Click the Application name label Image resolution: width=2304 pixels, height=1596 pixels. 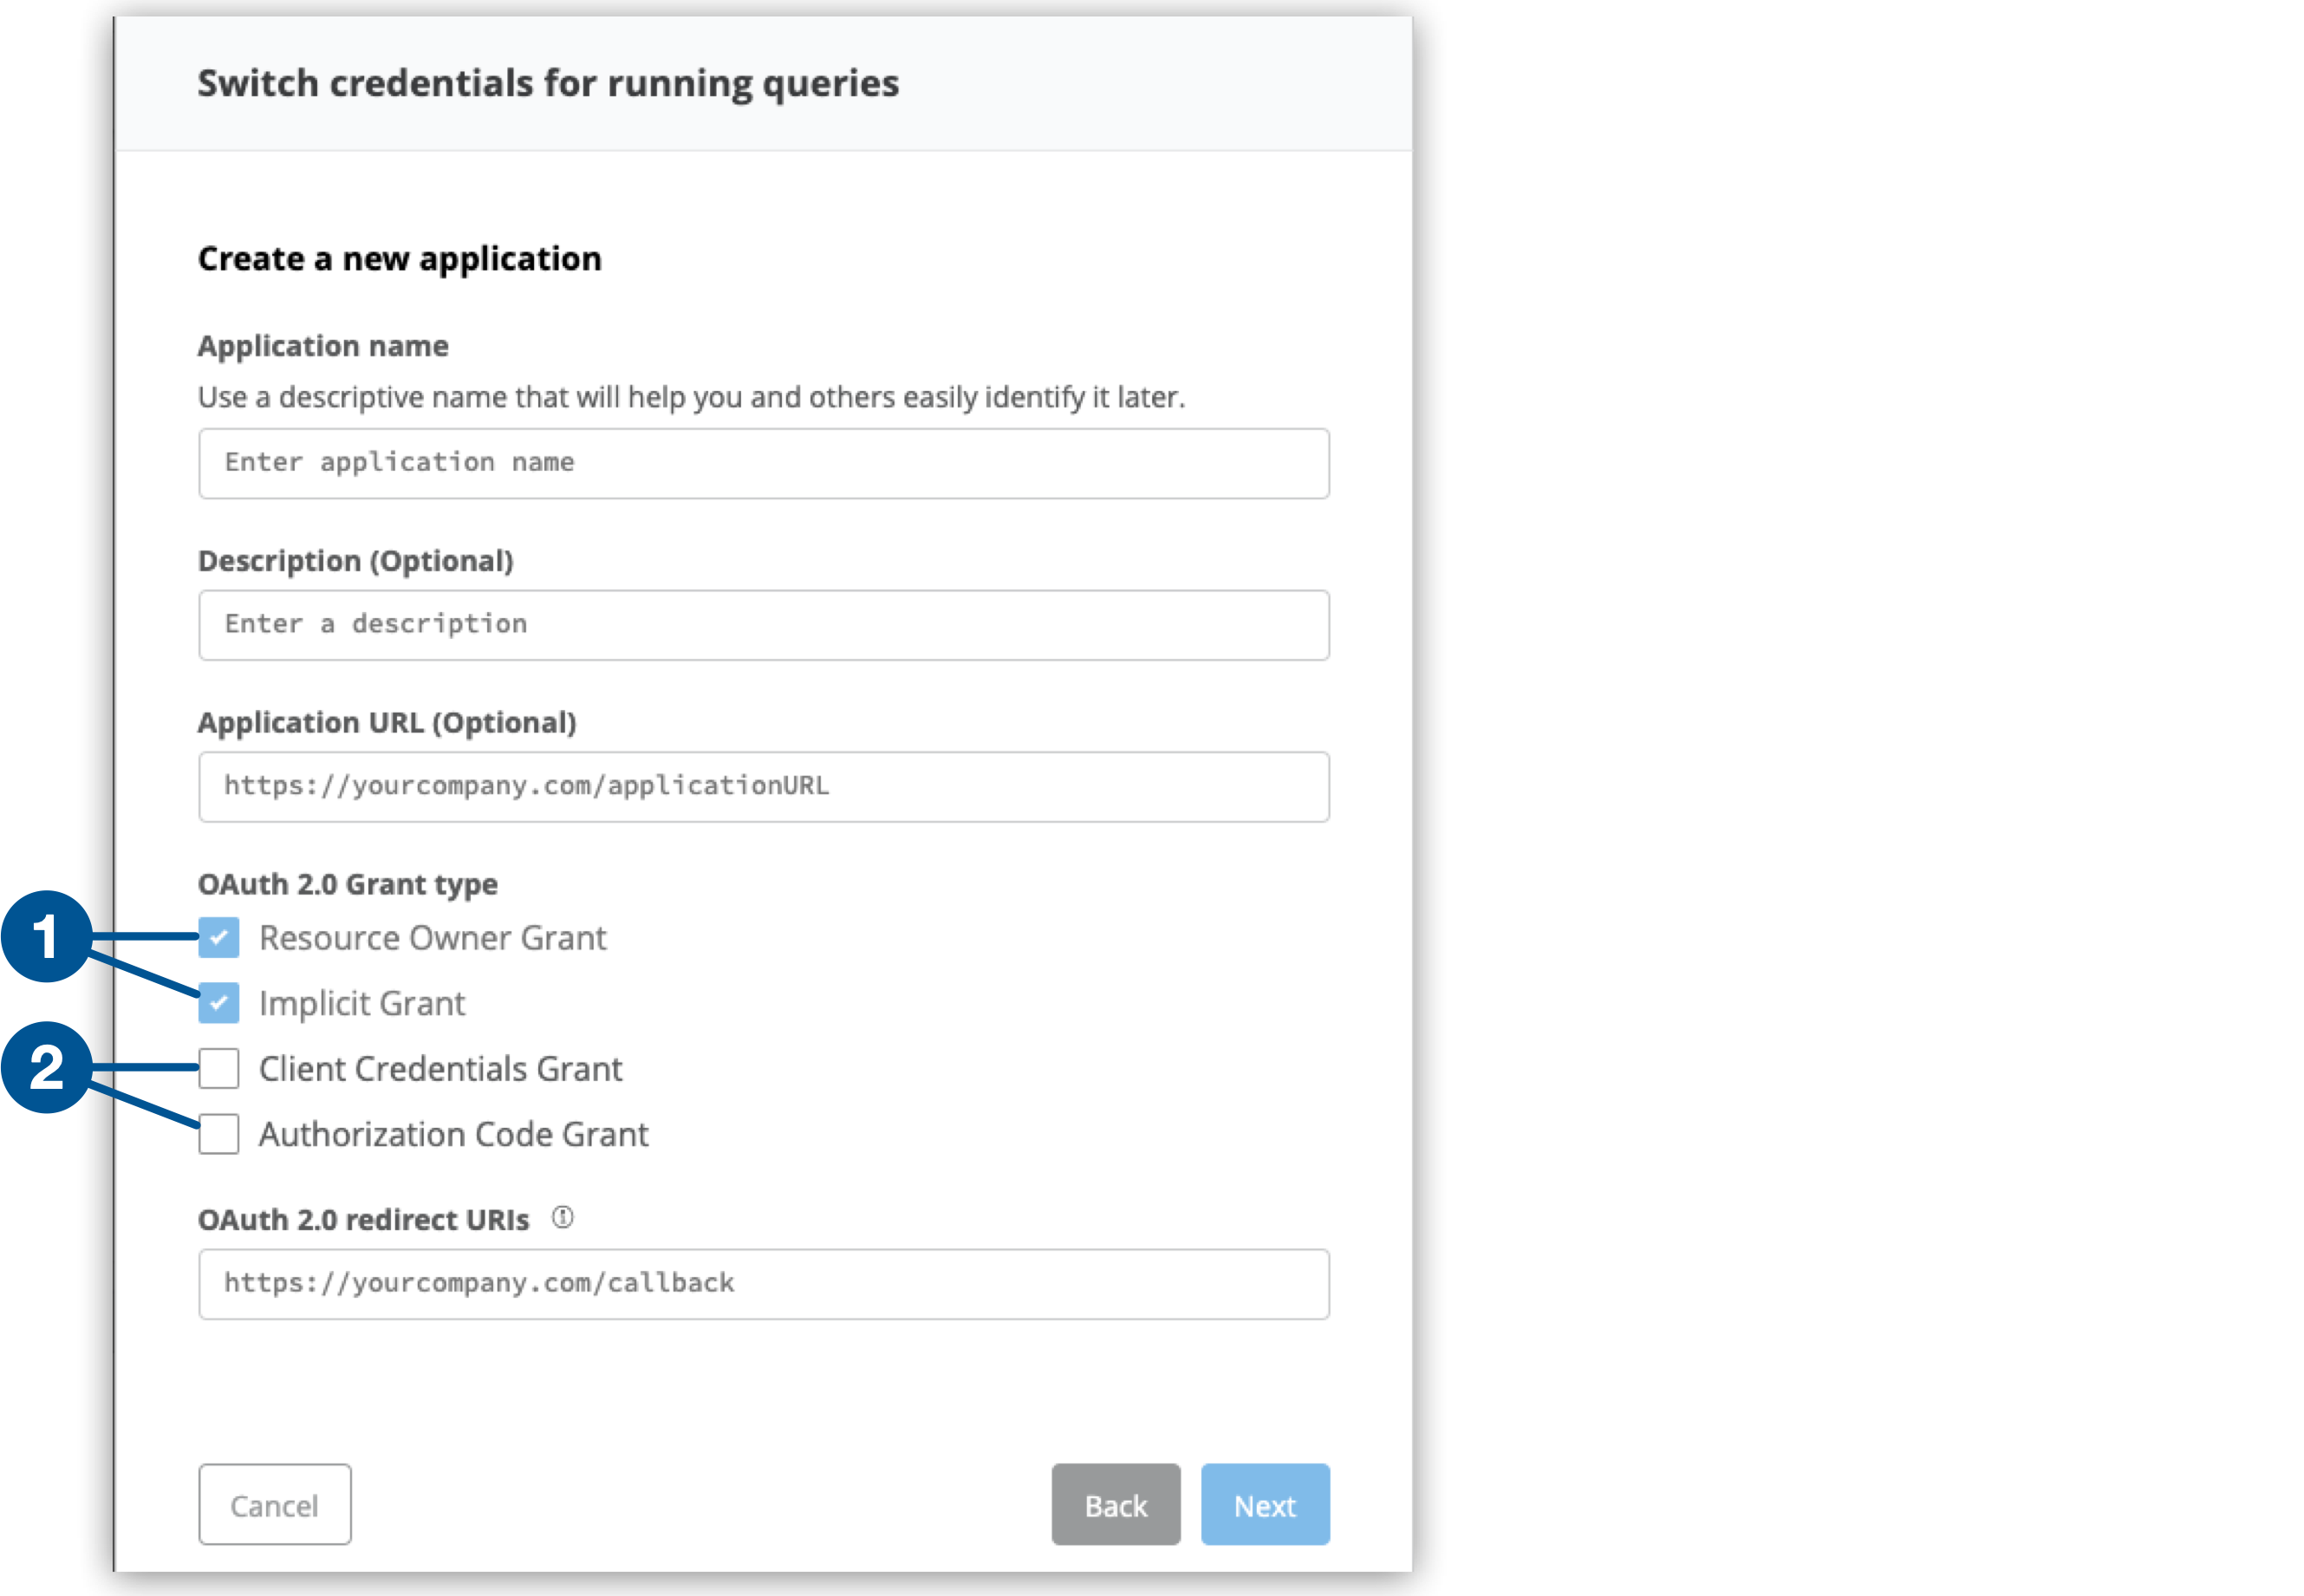323,345
